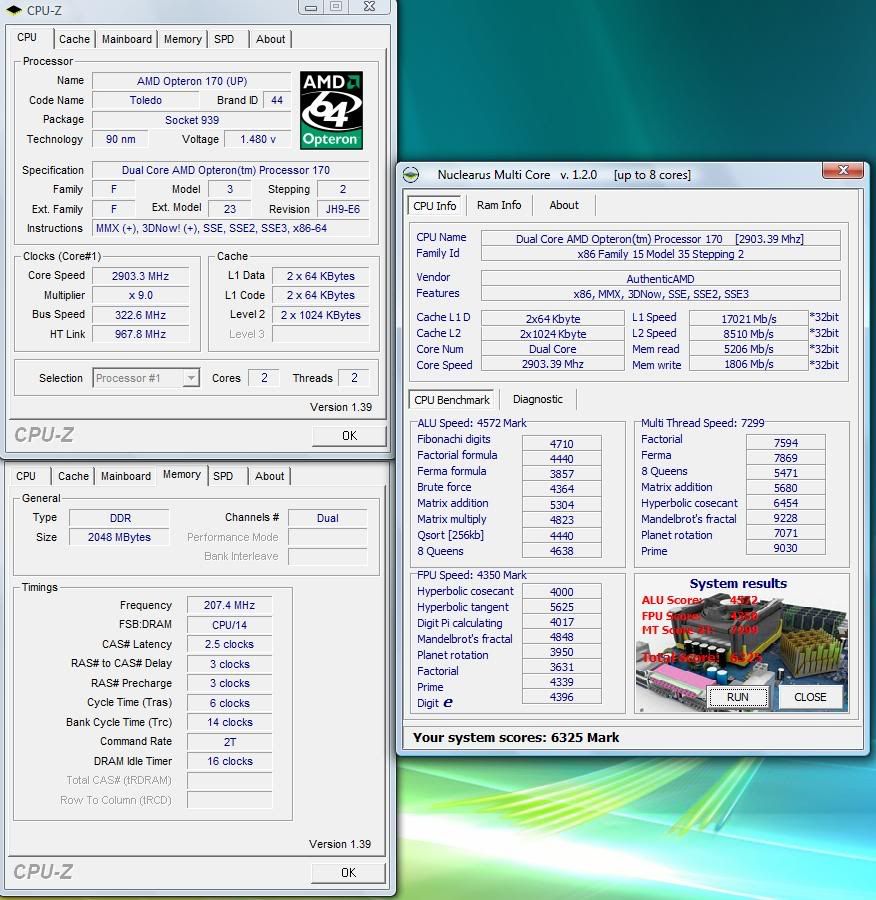Click OK in the top CPU-Z window
Viewport: 876px width, 900px height.
[x=349, y=436]
